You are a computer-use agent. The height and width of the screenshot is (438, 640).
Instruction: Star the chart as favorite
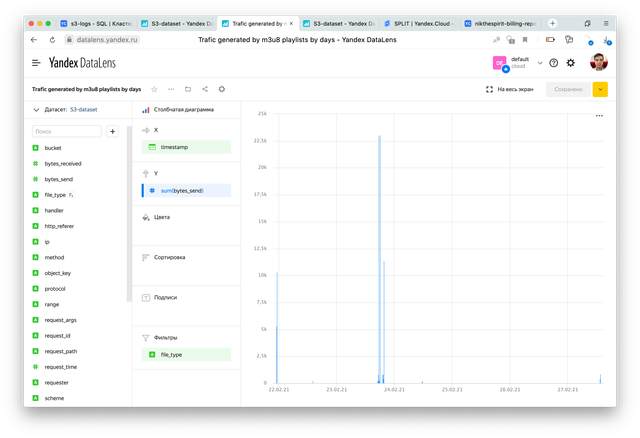[x=153, y=89]
